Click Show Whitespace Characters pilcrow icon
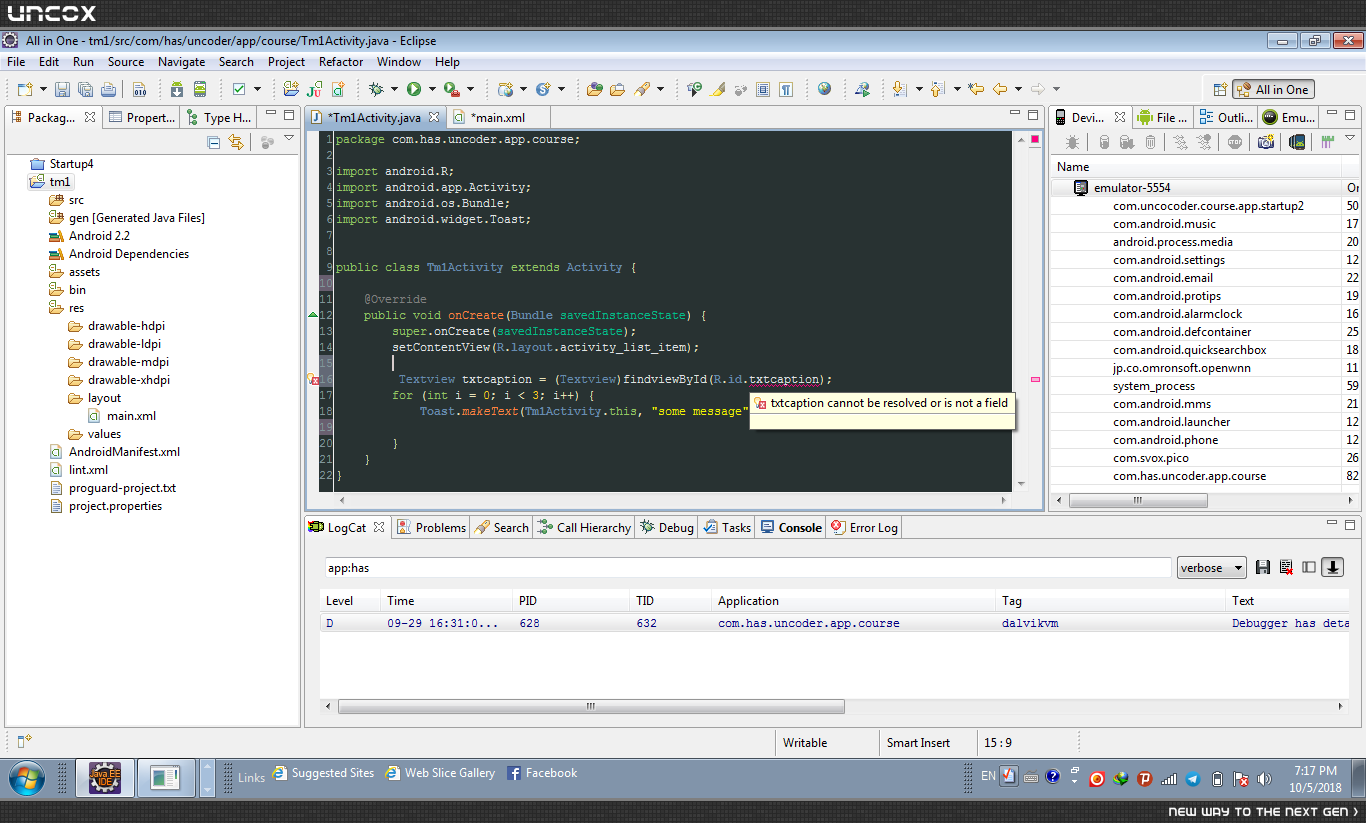Image resolution: width=1366 pixels, height=823 pixels. click(x=787, y=89)
